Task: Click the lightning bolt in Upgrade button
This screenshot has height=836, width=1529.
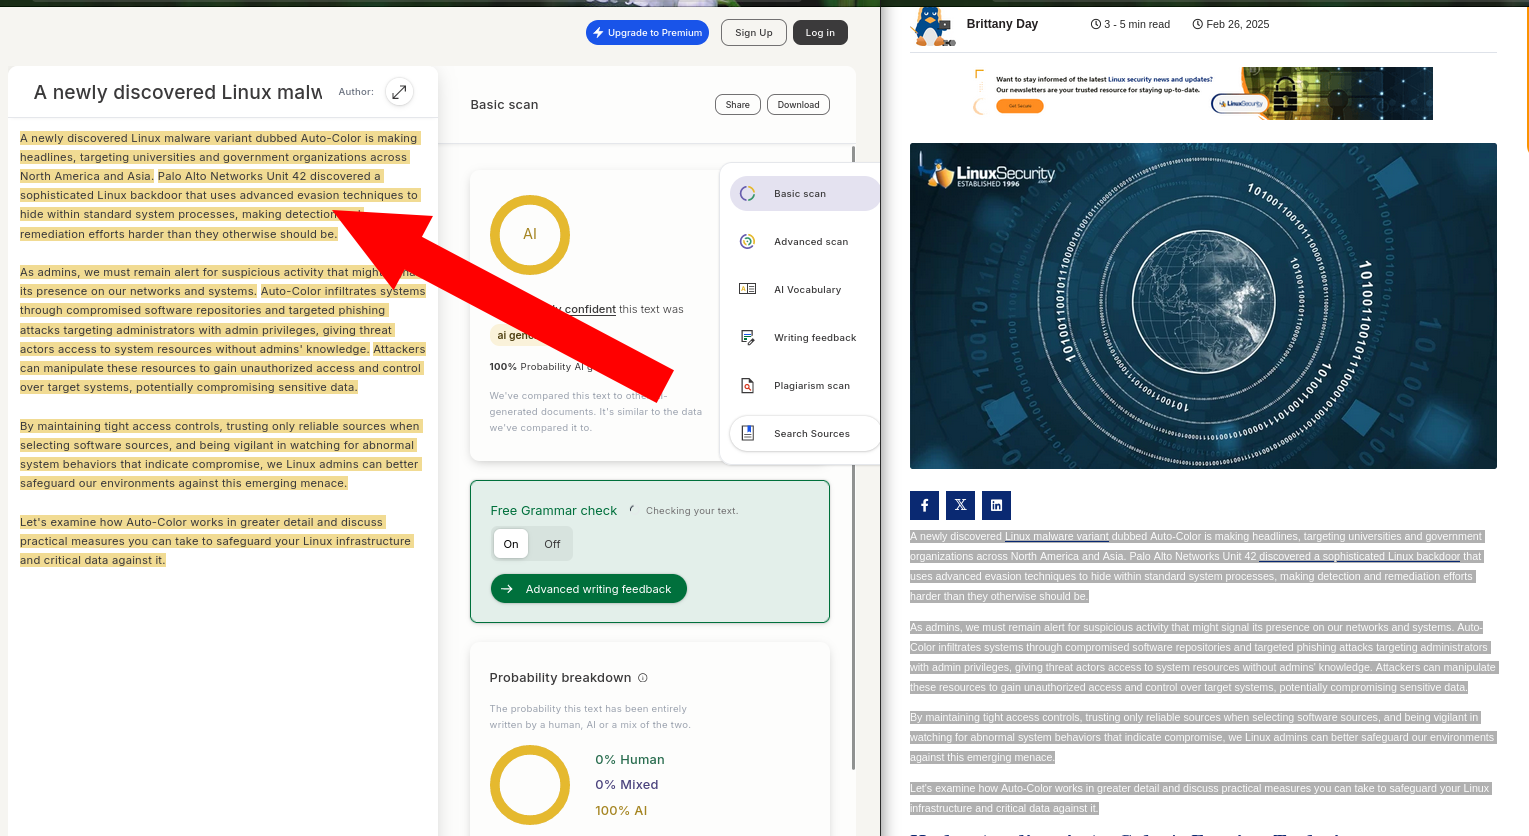Action: click(598, 33)
